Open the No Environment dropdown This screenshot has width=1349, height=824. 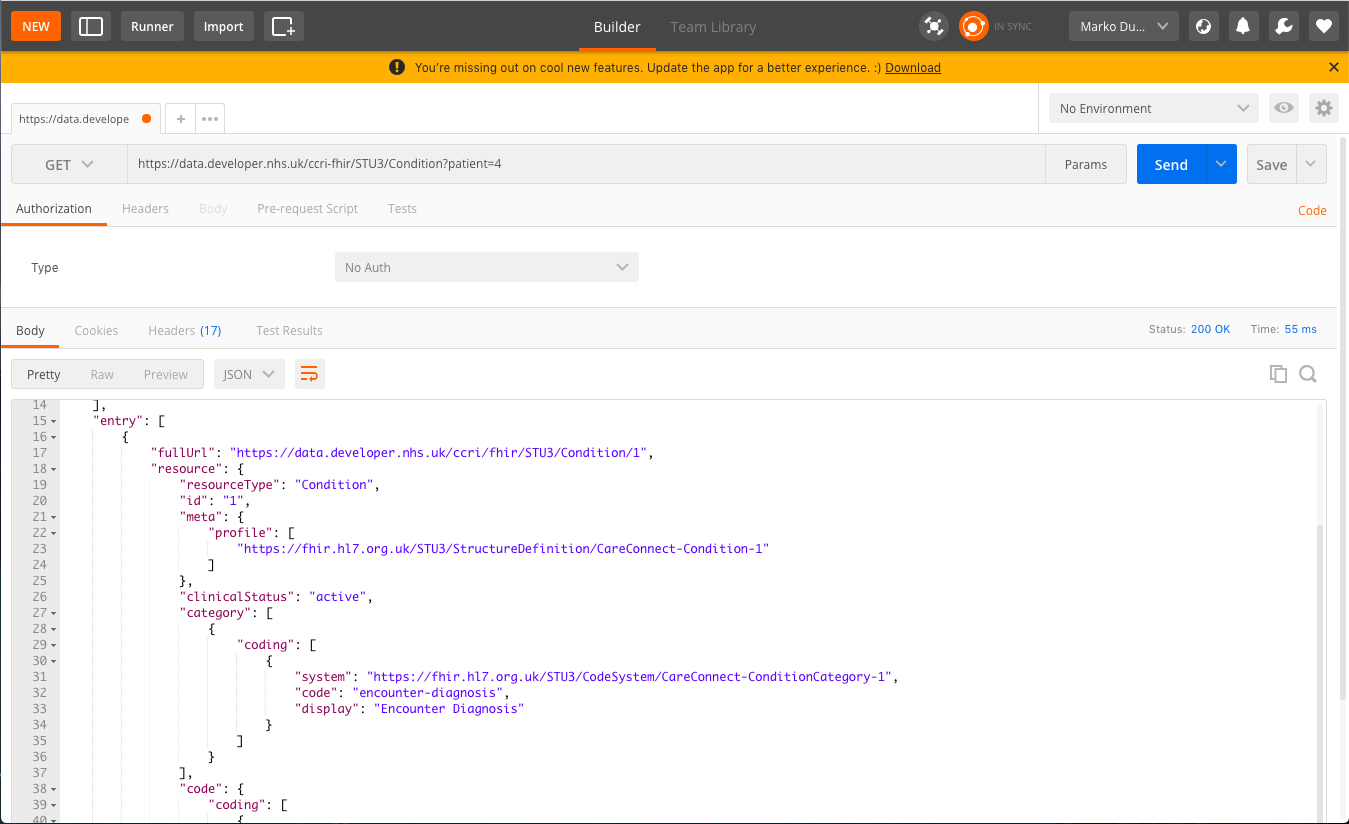point(1154,108)
